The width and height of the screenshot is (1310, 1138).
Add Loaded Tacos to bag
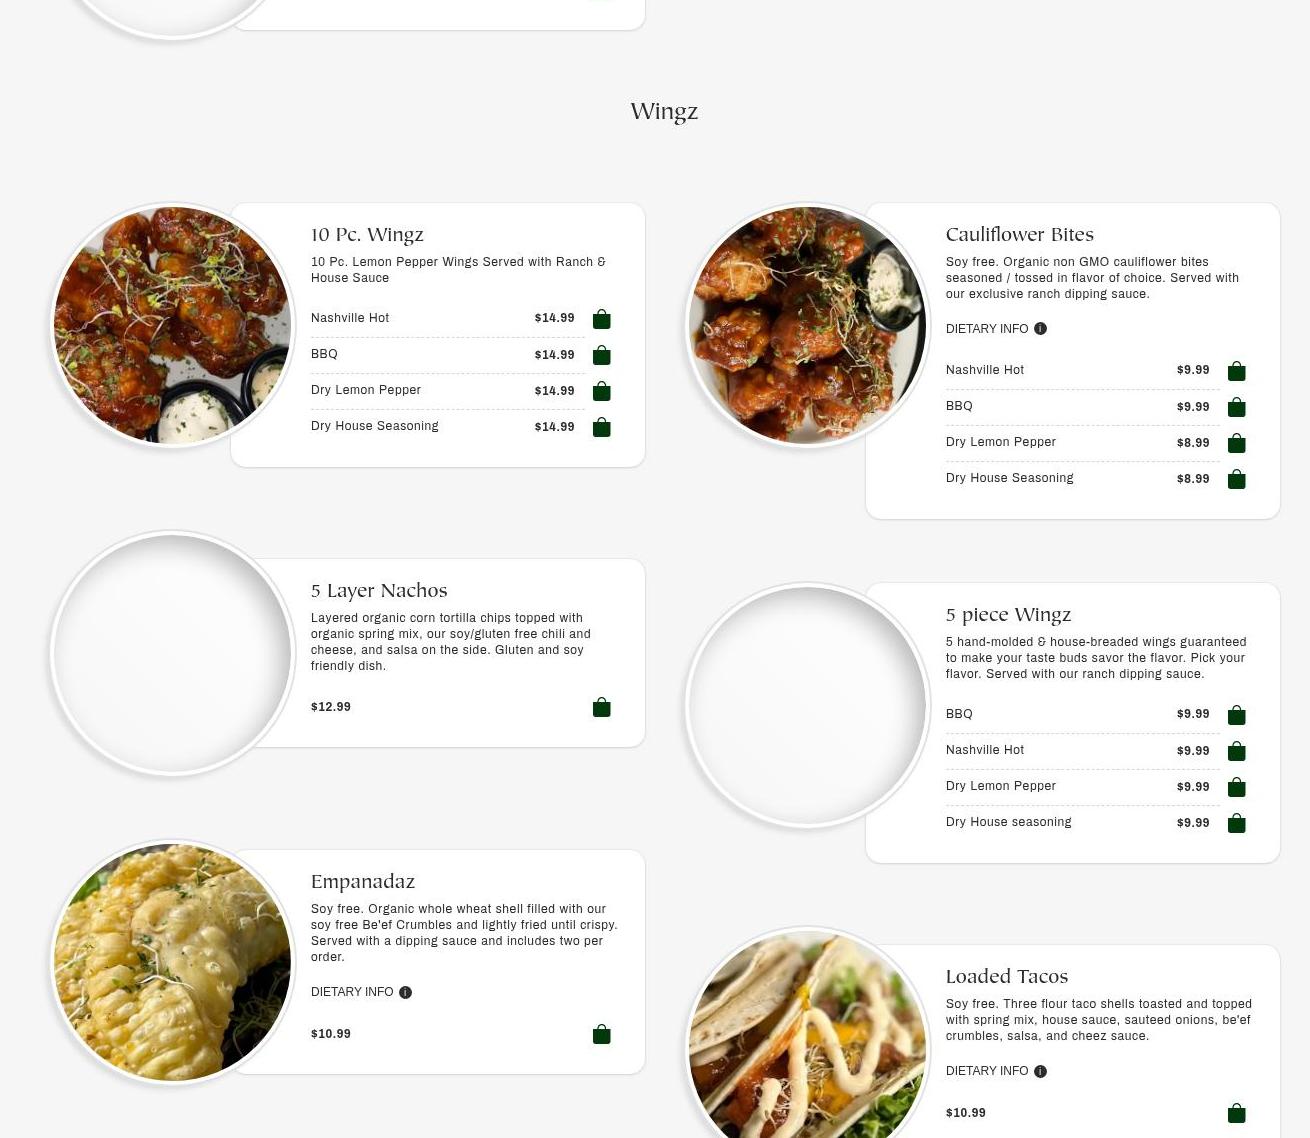1236,1113
